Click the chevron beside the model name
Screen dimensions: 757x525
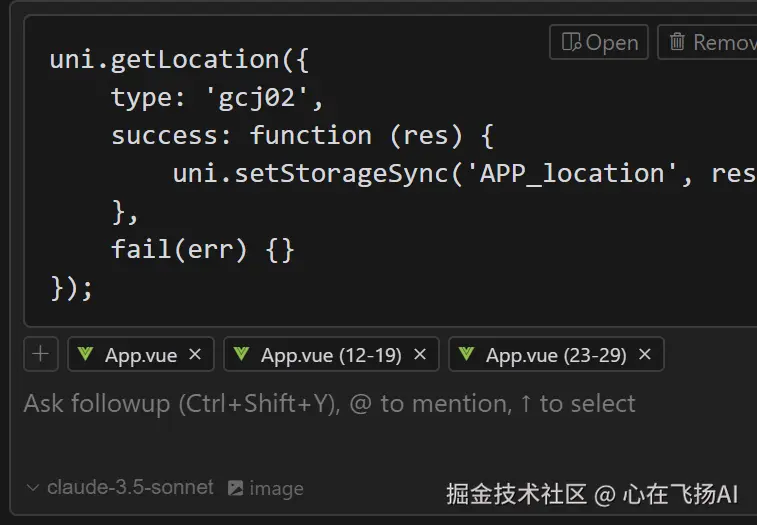(x=33, y=488)
